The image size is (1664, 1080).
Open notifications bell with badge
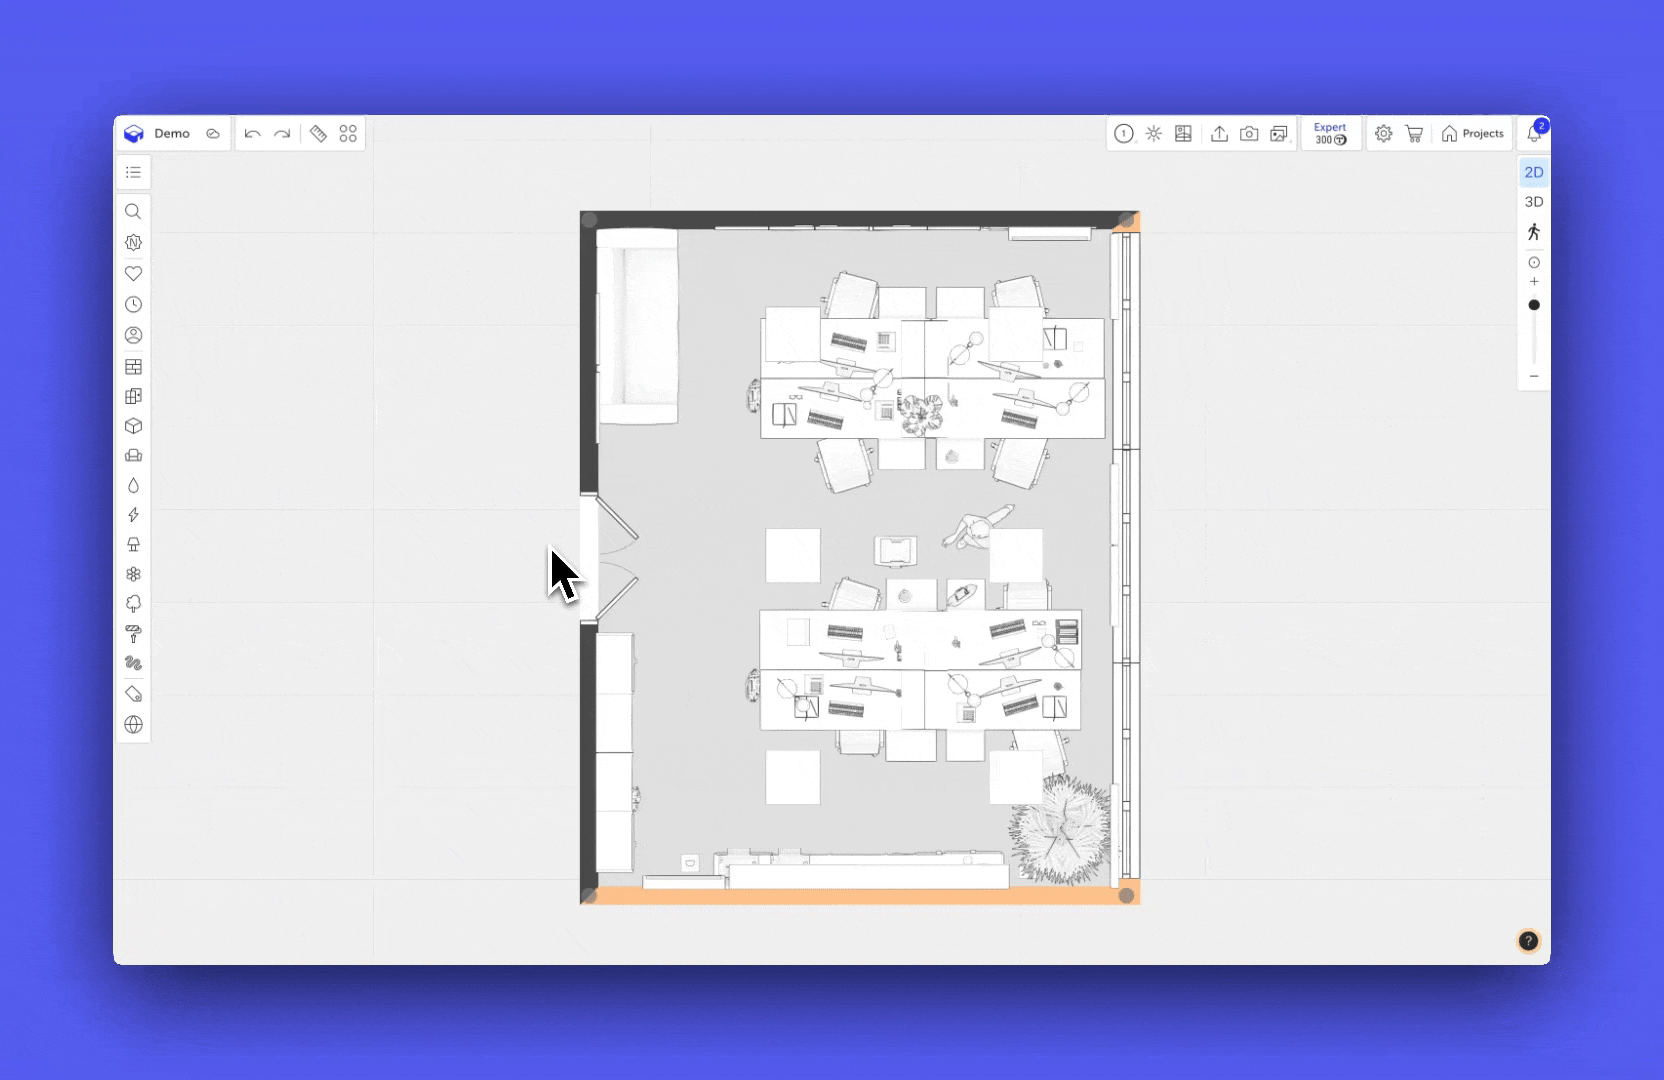1535,133
